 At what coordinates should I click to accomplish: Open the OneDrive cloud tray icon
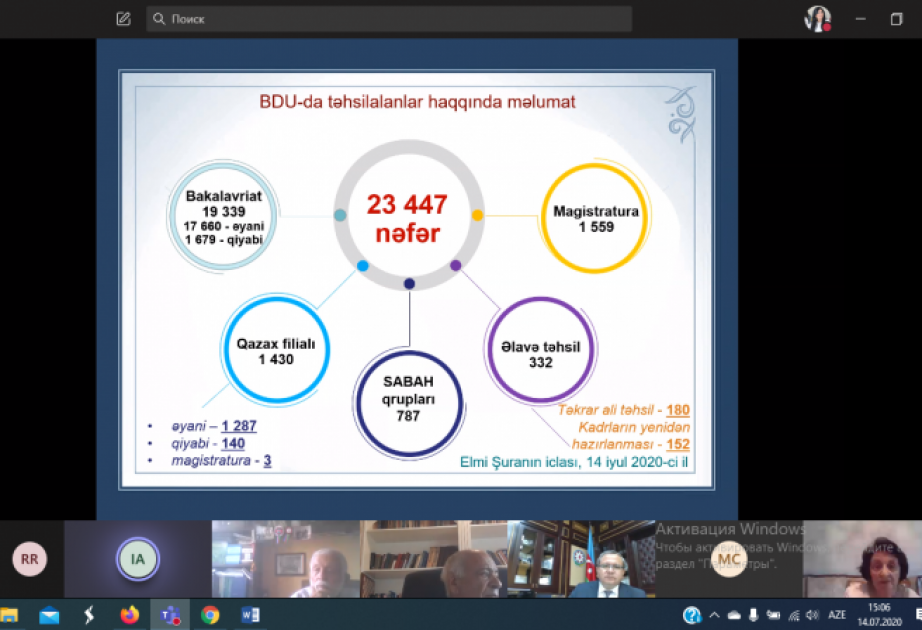[734, 615]
